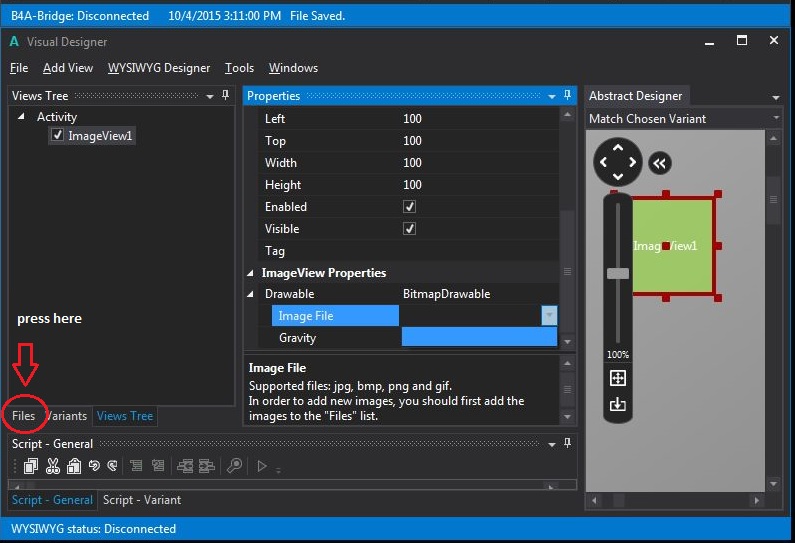Click the increase indent icon

(x=207, y=465)
